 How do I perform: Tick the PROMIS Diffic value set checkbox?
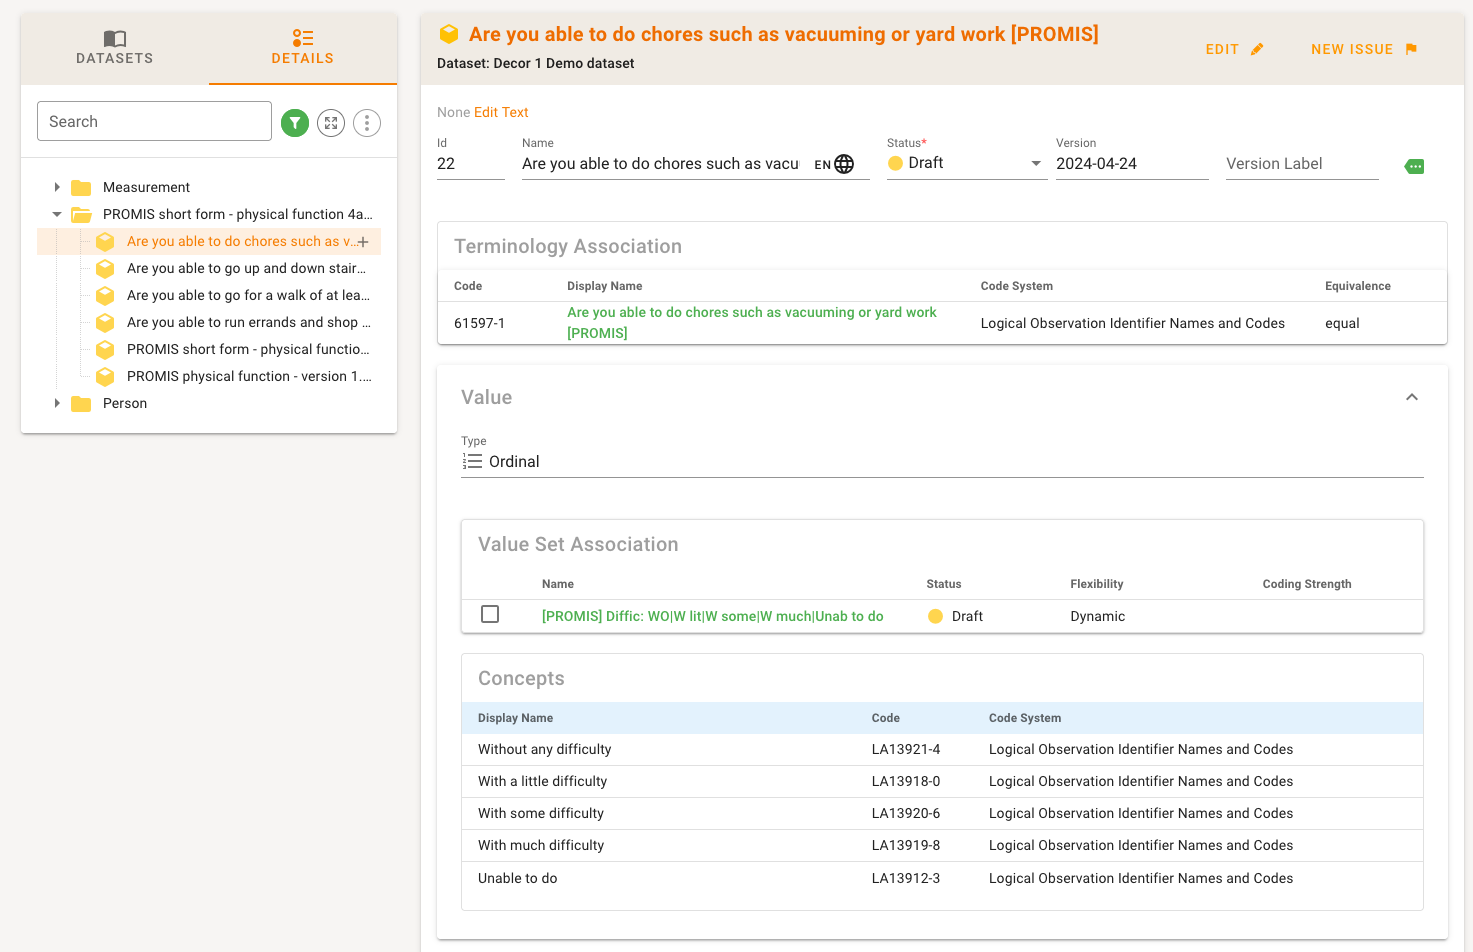click(x=490, y=614)
